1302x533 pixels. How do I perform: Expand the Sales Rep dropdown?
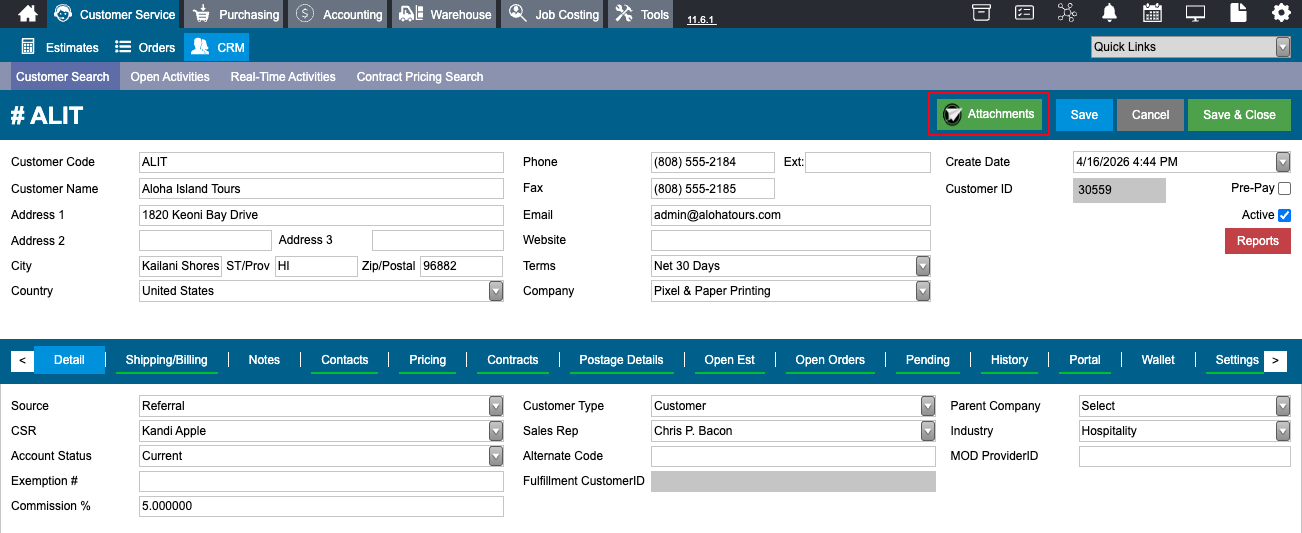[x=928, y=431]
